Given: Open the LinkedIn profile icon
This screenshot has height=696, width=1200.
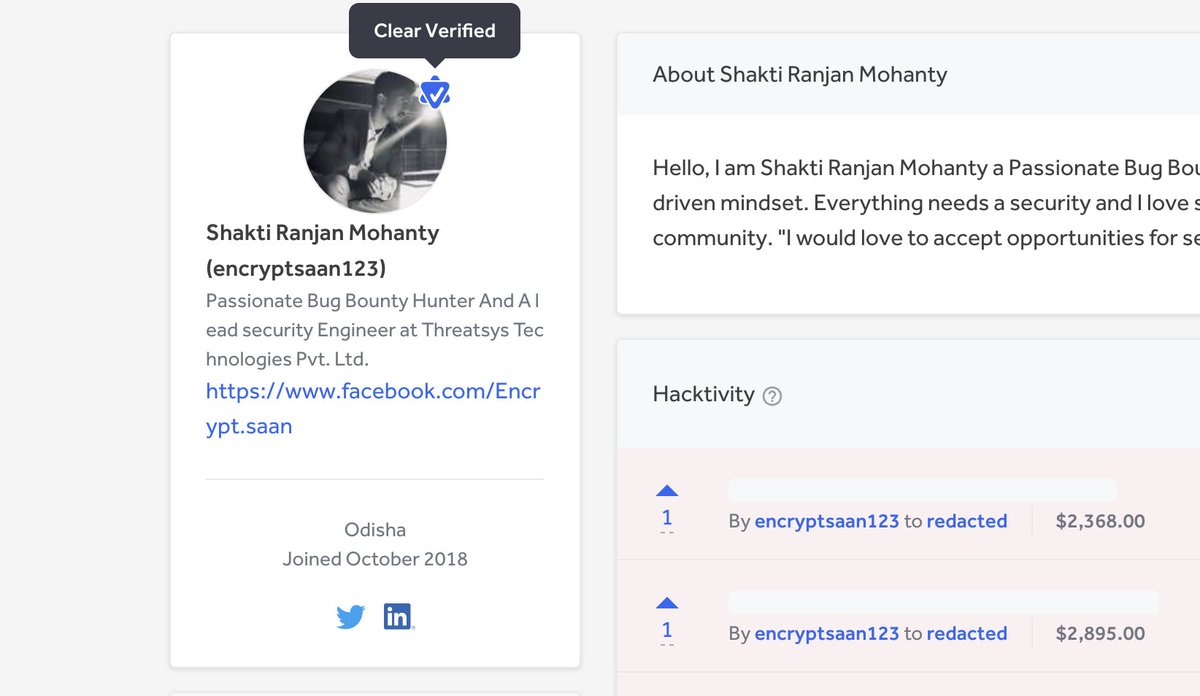Looking at the screenshot, I should pos(397,617).
